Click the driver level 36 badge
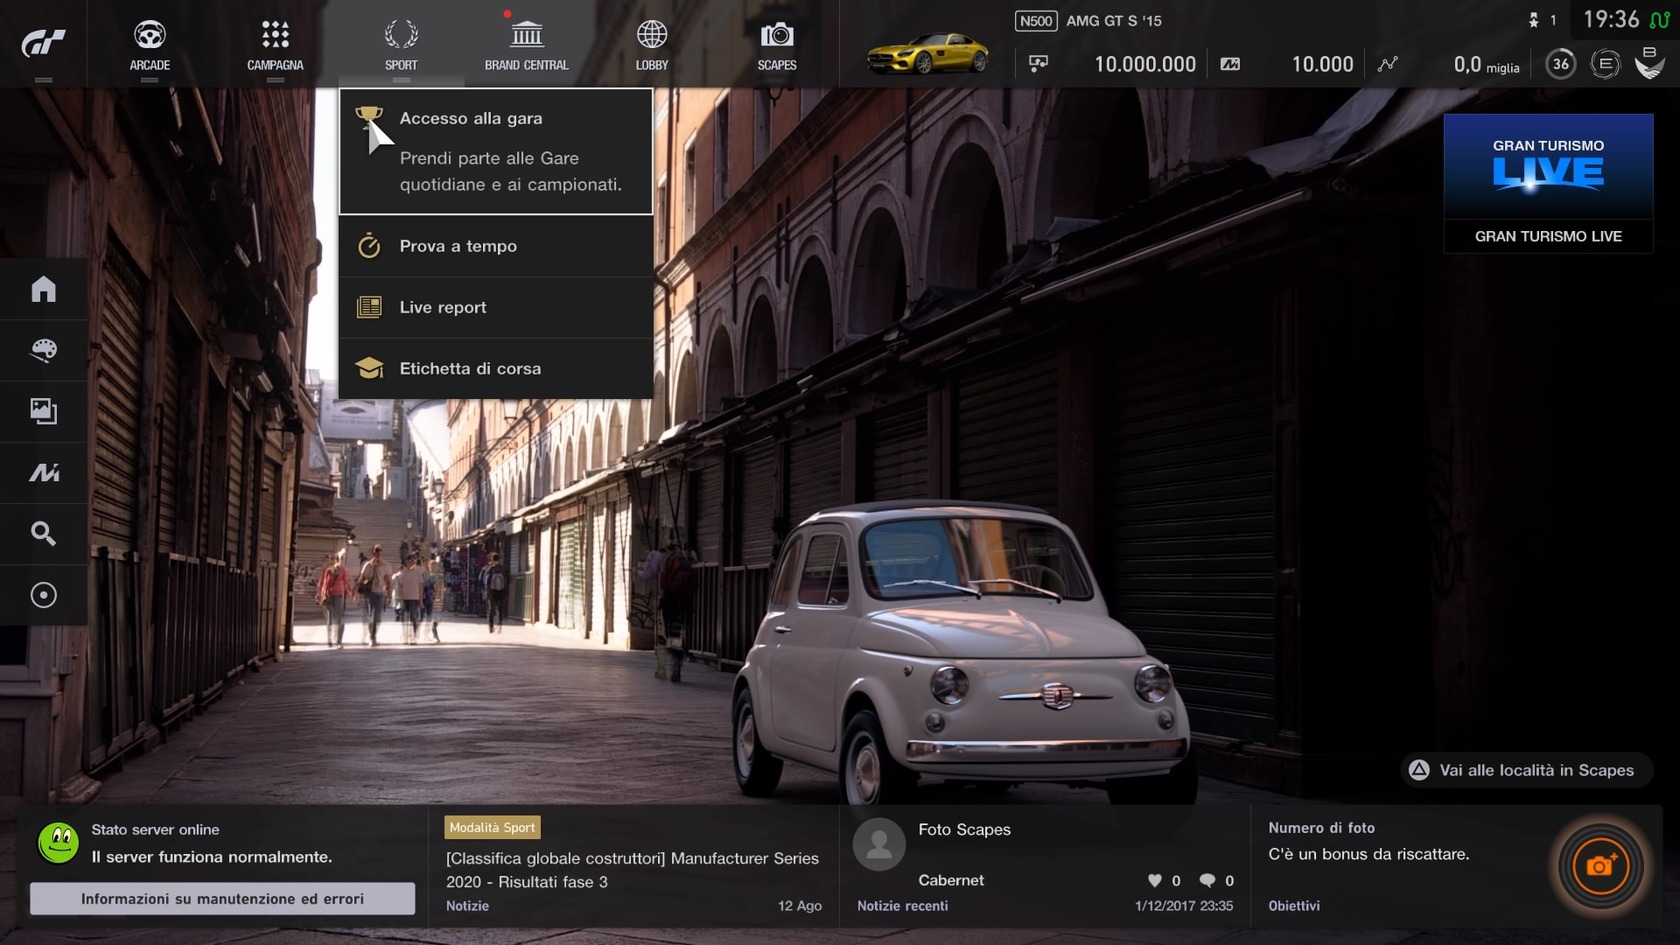This screenshot has height=945, width=1680. coord(1560,64)
